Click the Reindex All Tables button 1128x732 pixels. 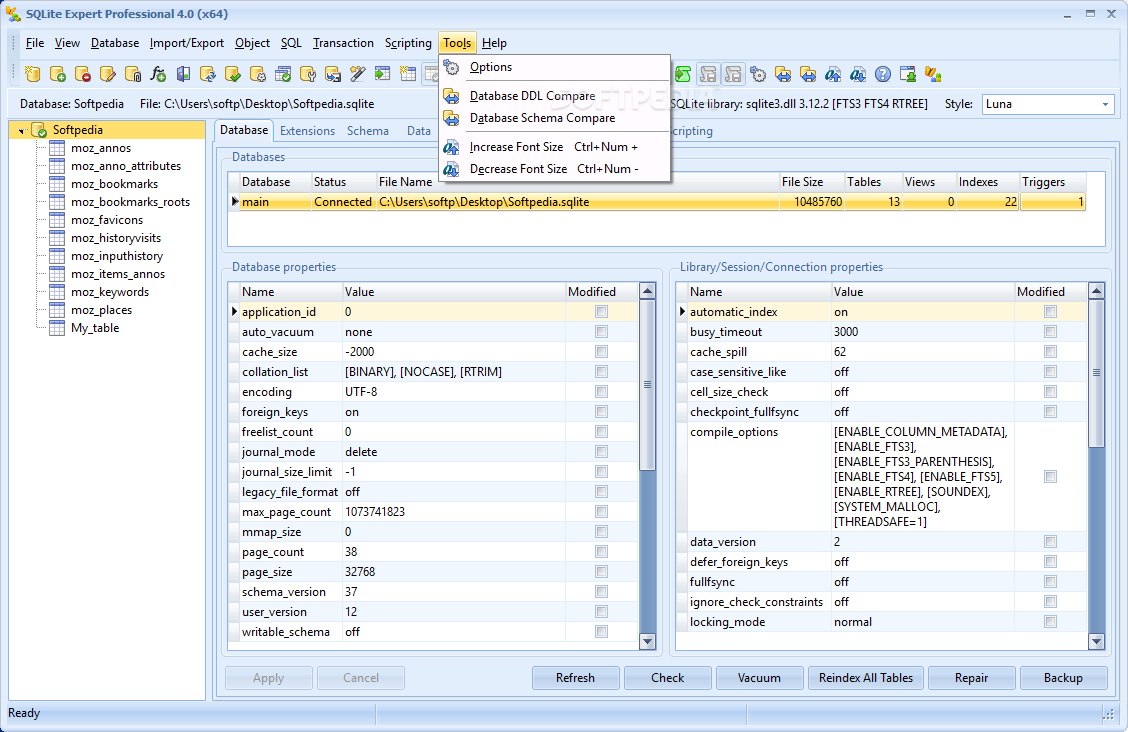pos(865,678)
